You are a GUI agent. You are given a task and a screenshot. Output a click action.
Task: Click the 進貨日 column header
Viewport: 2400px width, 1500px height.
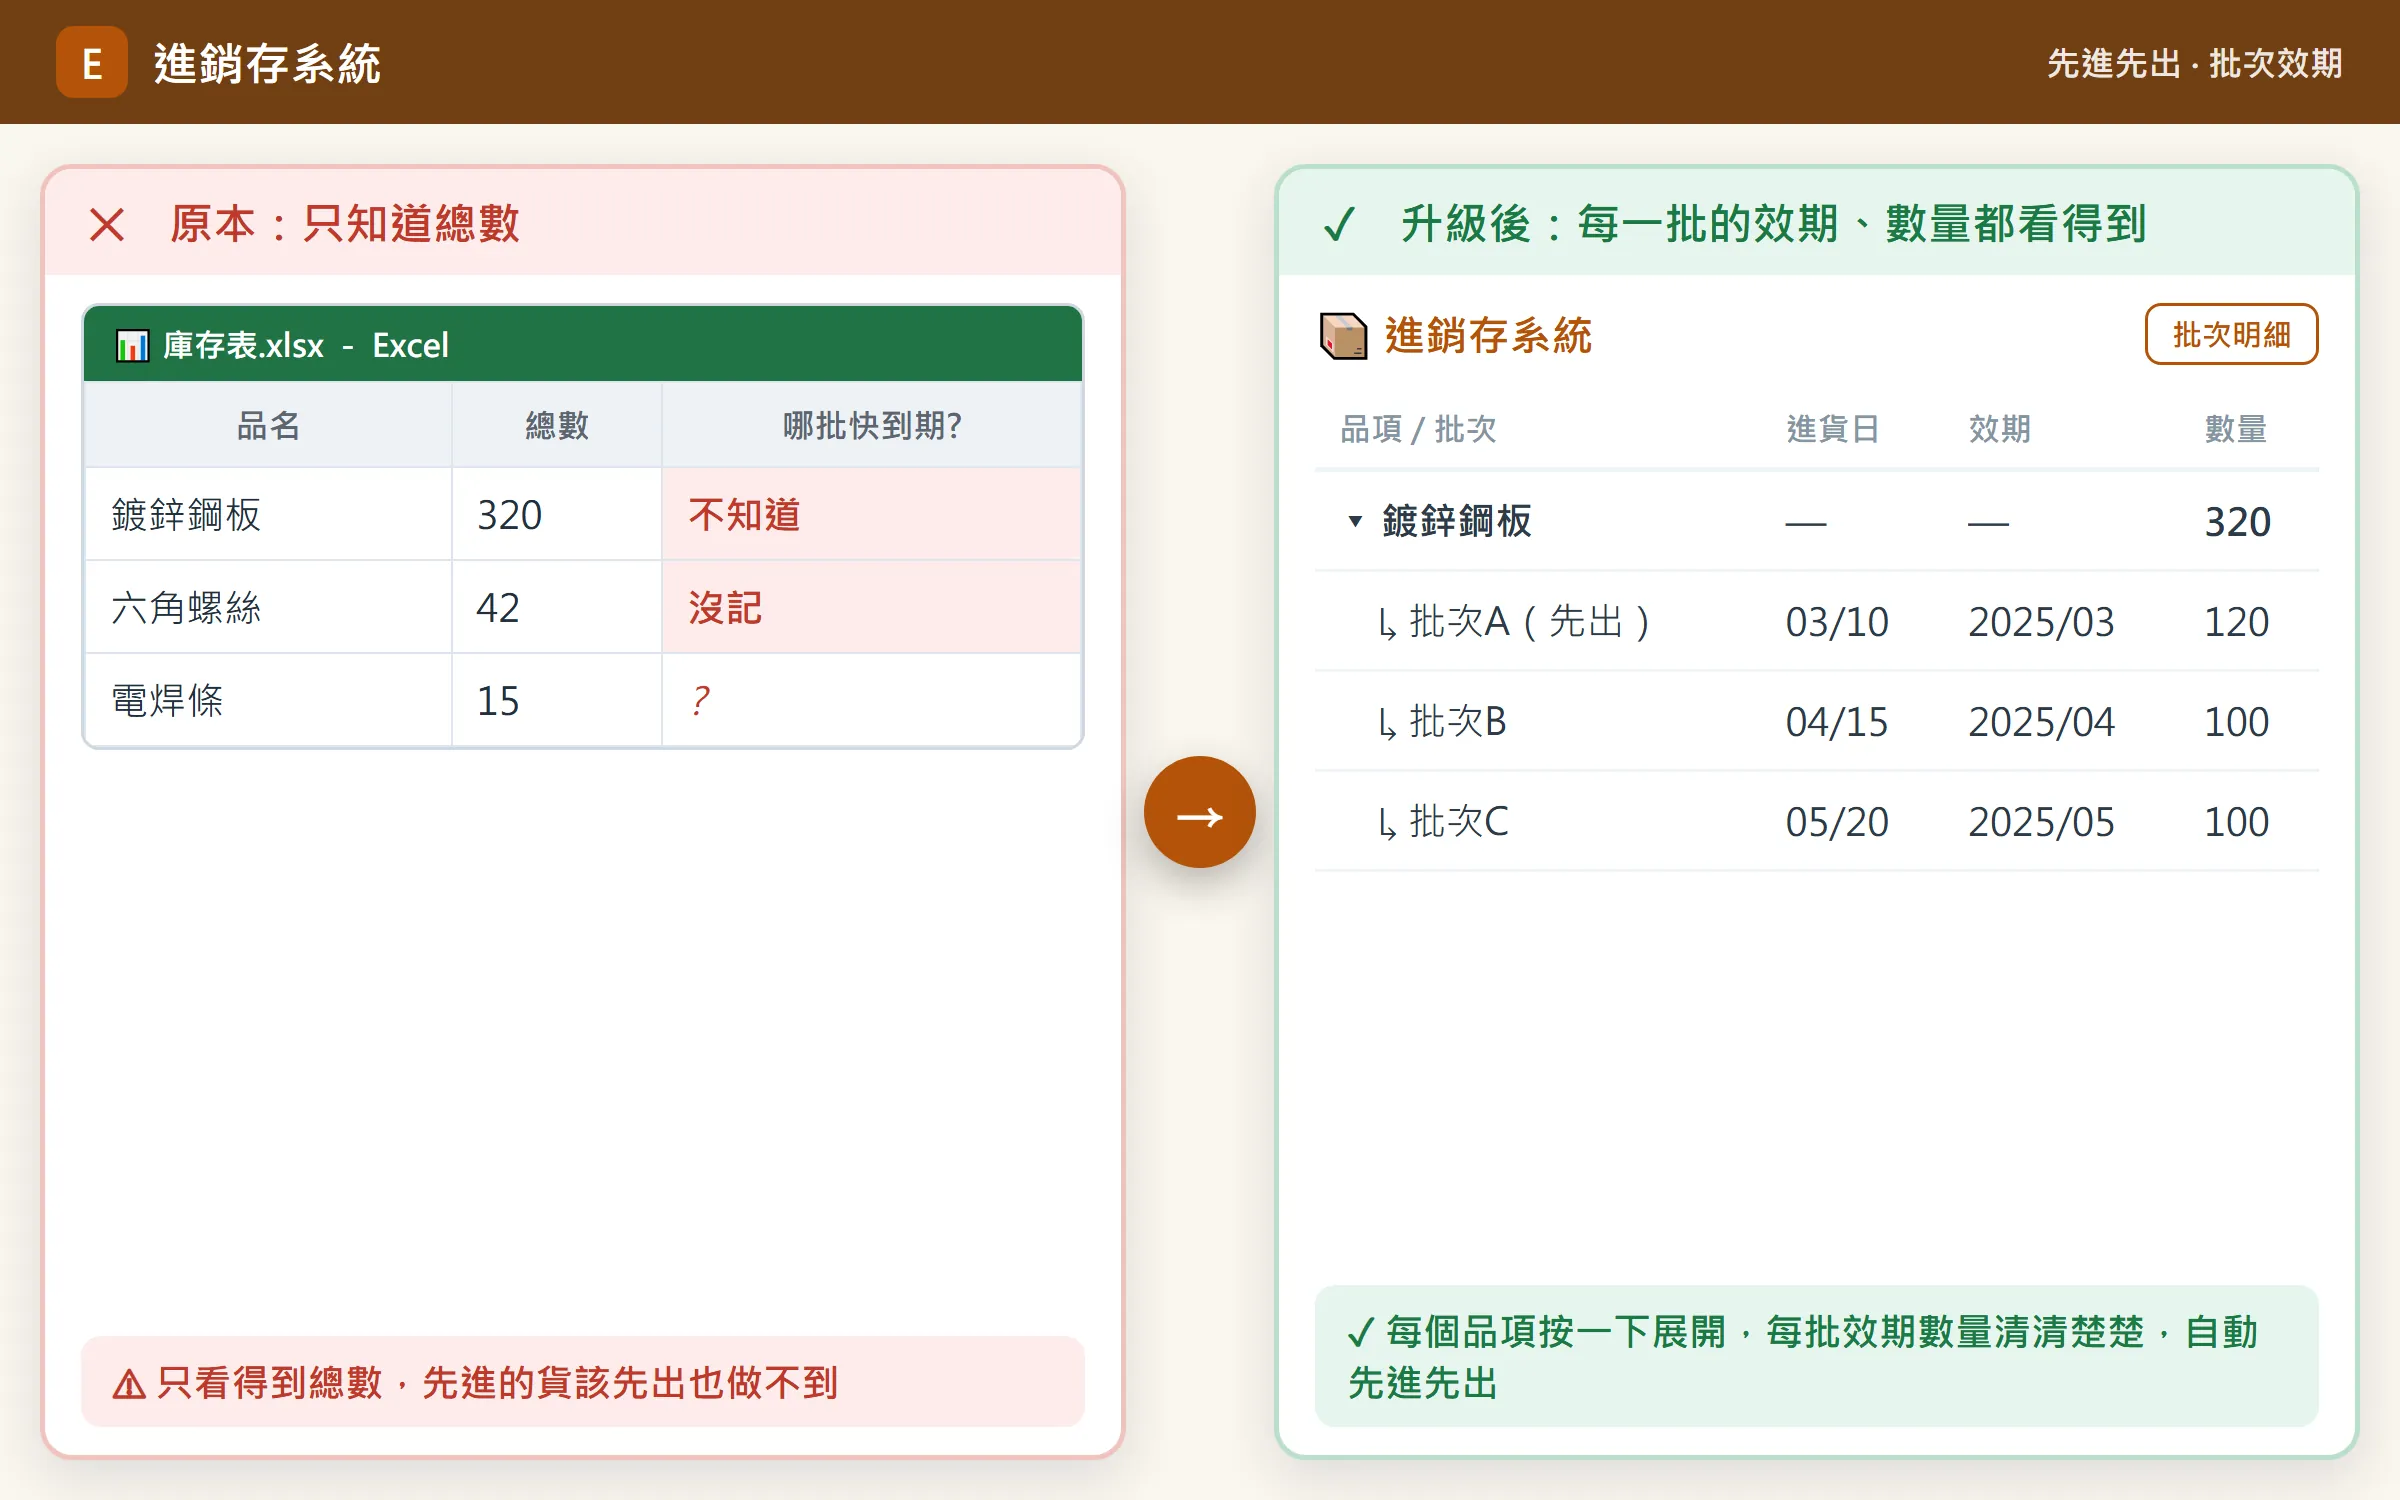1833,429
